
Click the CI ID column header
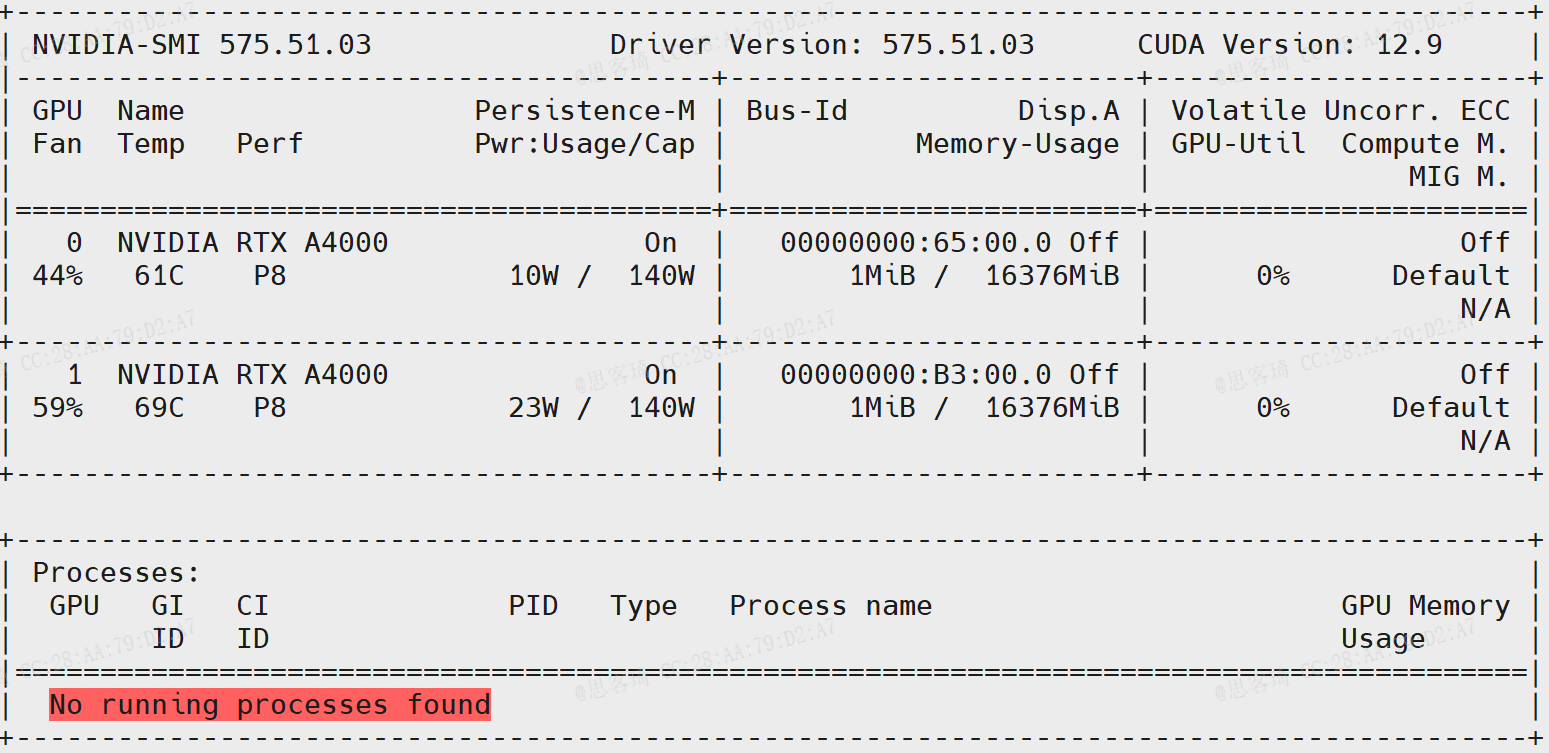click(x=253, y=623)
